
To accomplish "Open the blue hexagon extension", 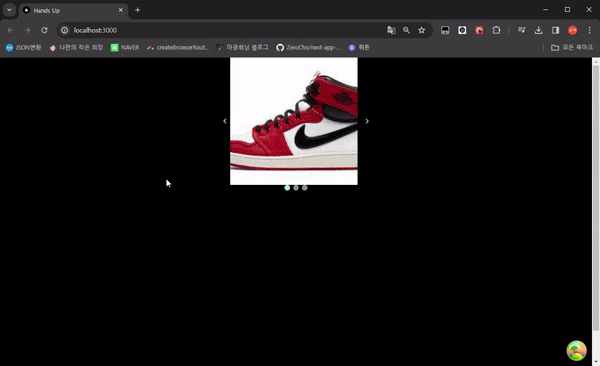I will click(x=462, y=30).
